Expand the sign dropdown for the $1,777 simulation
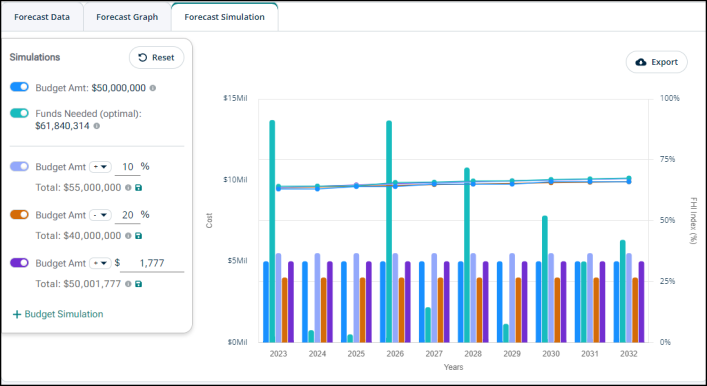Screen dimensions: 707x386 click(100, 263)
